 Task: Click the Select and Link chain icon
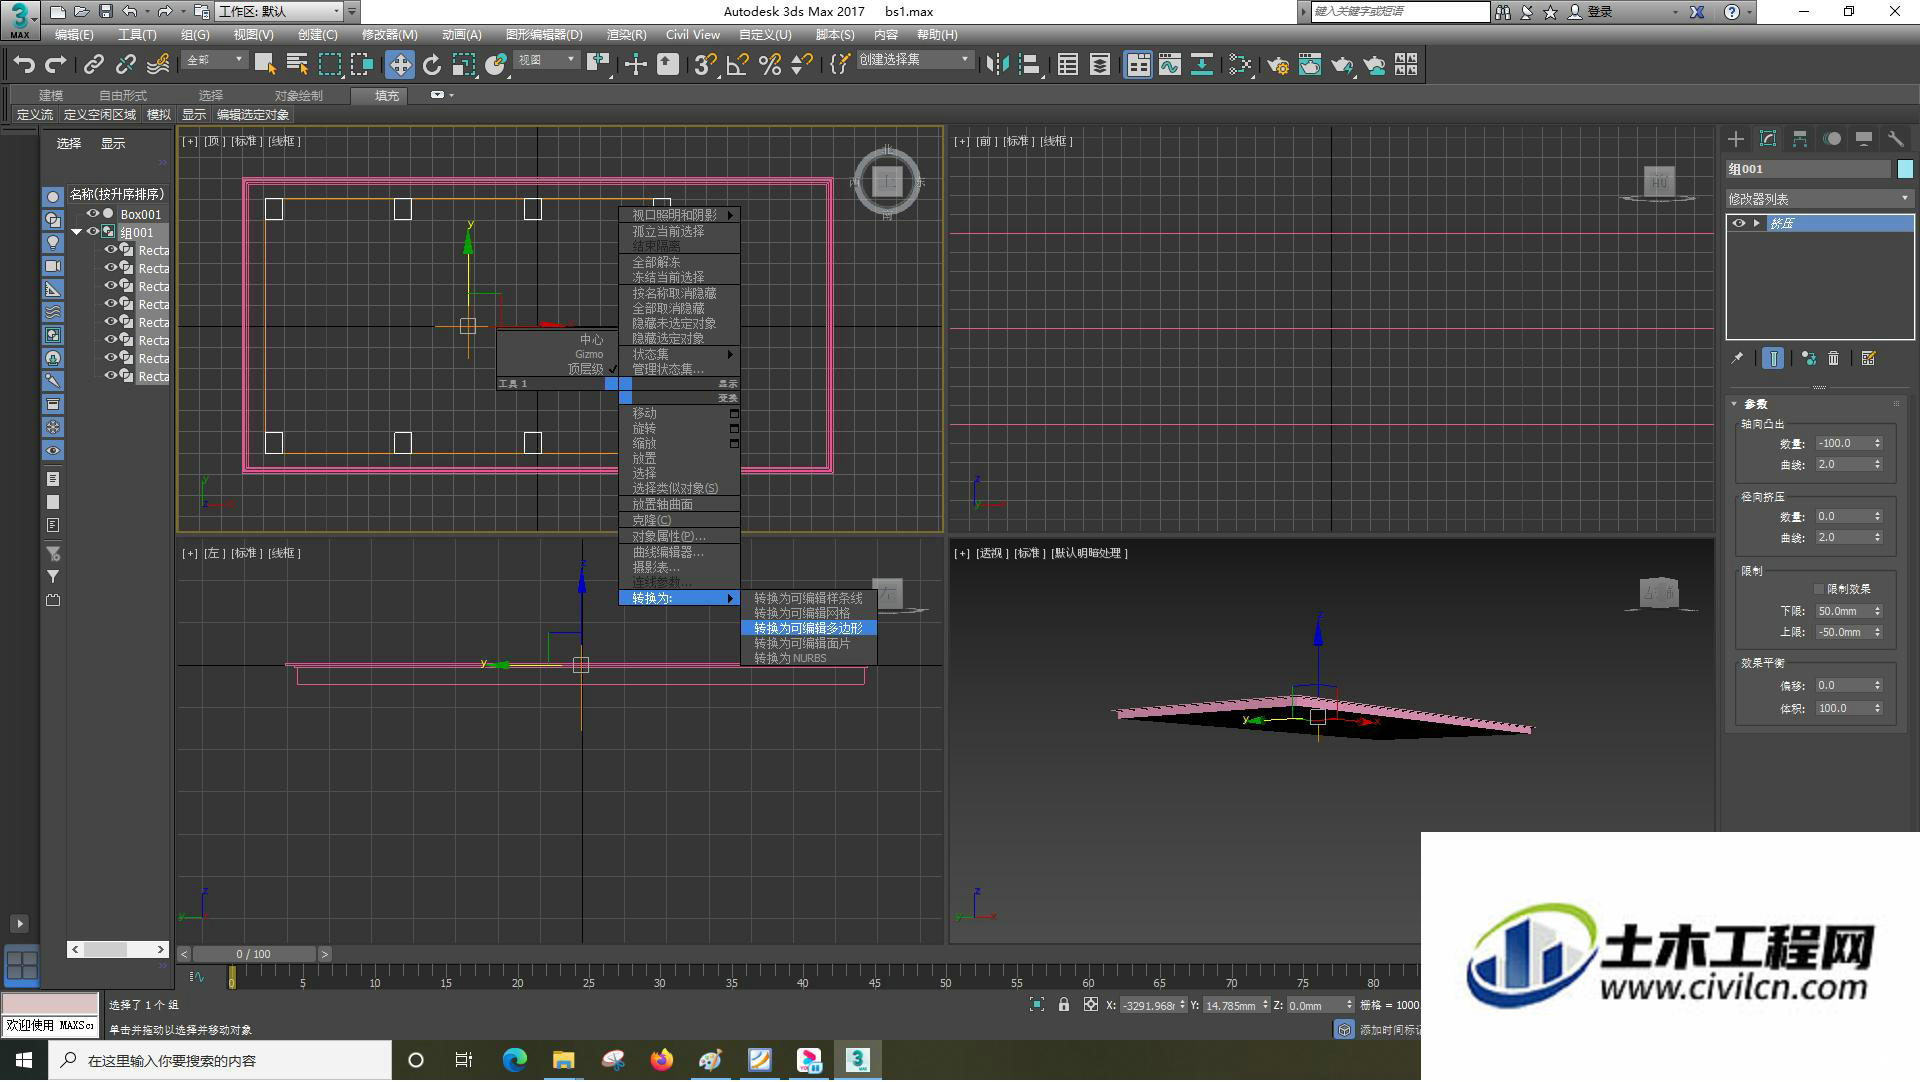[x=93, y=65]
